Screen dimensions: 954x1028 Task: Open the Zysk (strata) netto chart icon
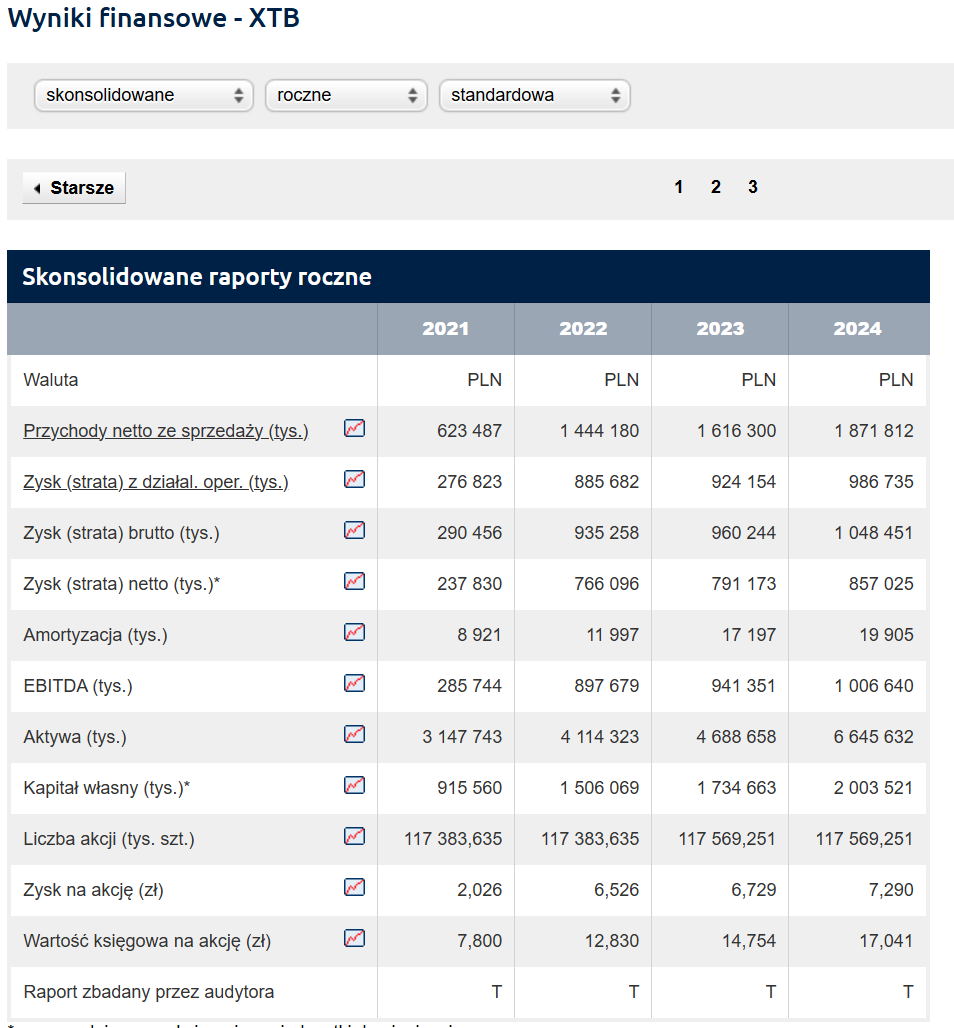click(354, 581)
